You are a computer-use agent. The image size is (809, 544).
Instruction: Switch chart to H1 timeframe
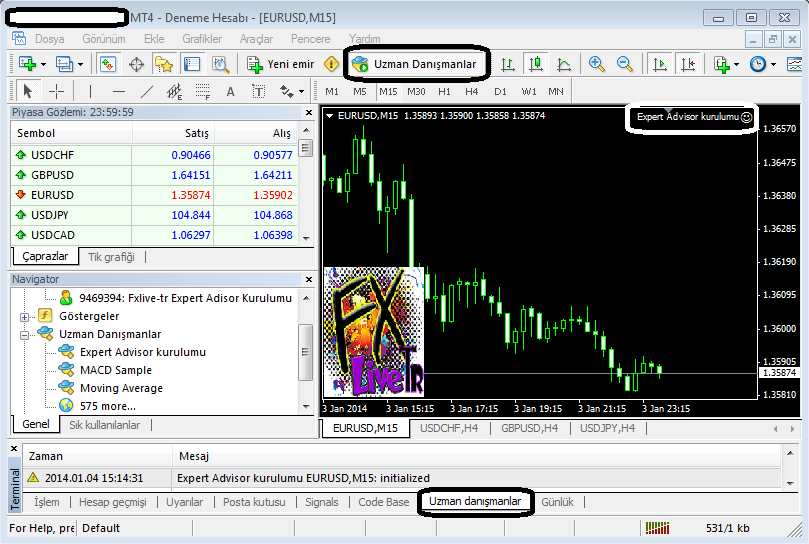coord(444,91)
